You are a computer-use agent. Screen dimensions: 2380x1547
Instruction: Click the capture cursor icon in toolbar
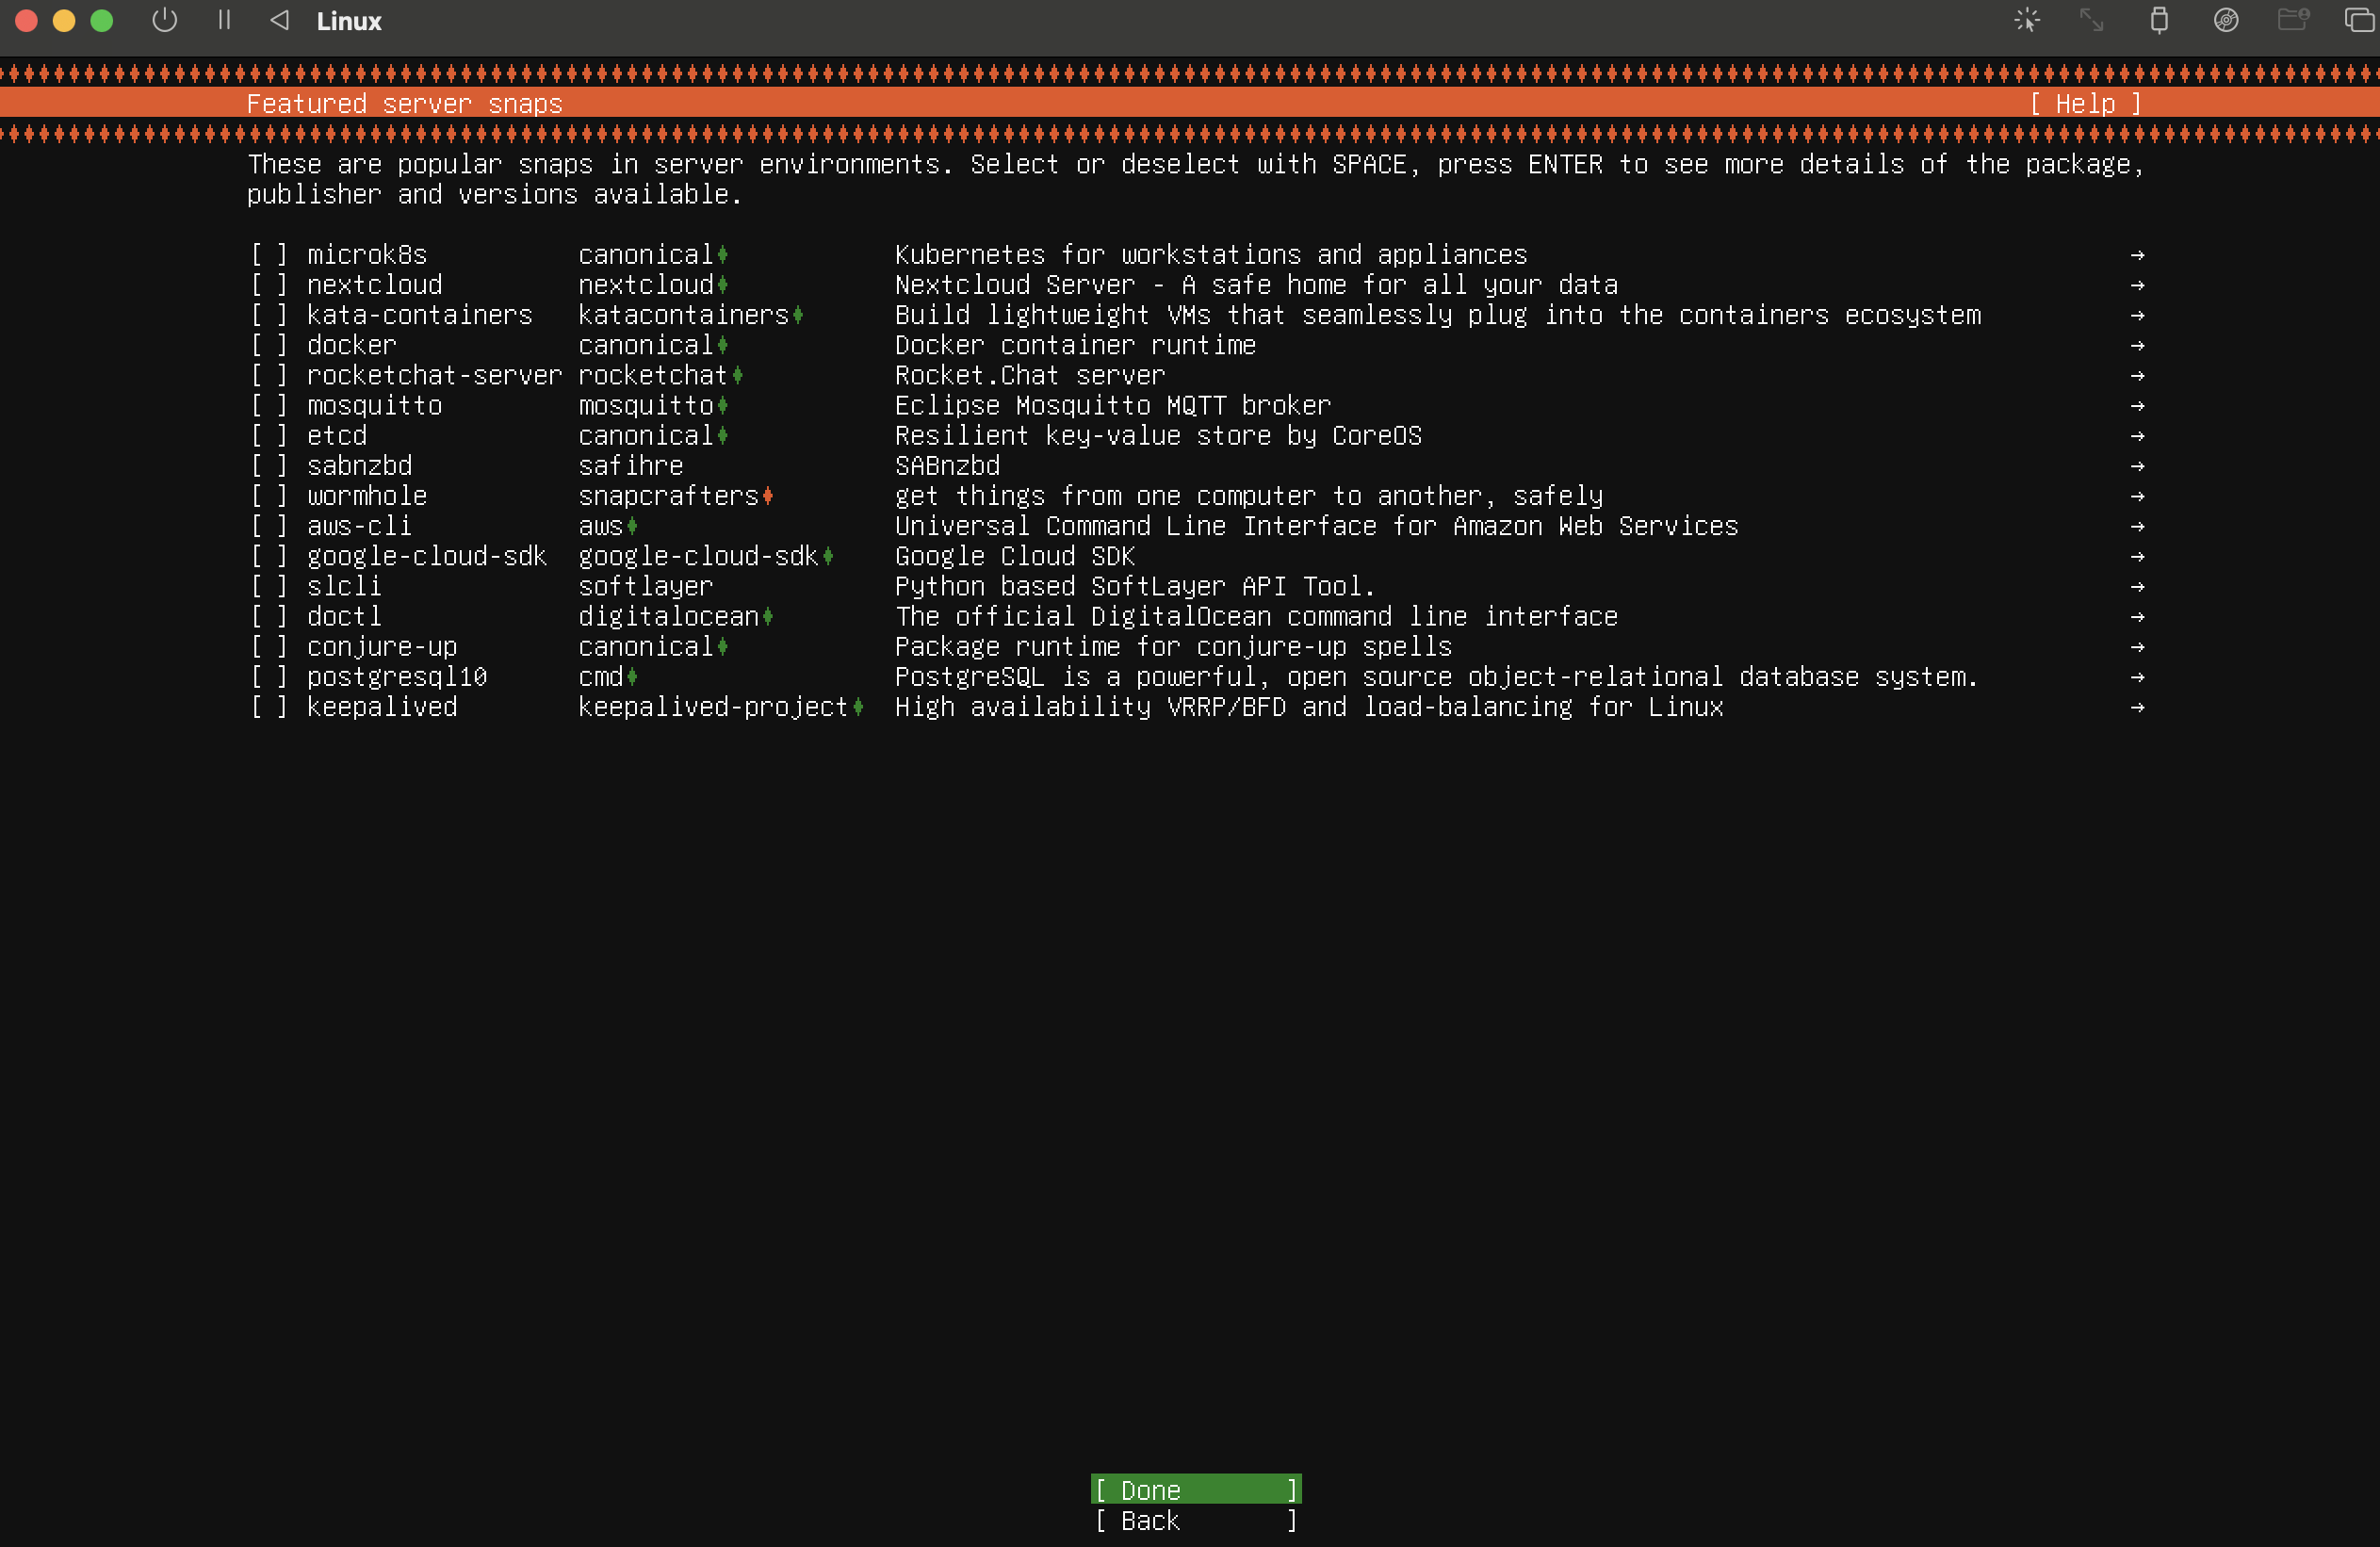point(2027,20)
